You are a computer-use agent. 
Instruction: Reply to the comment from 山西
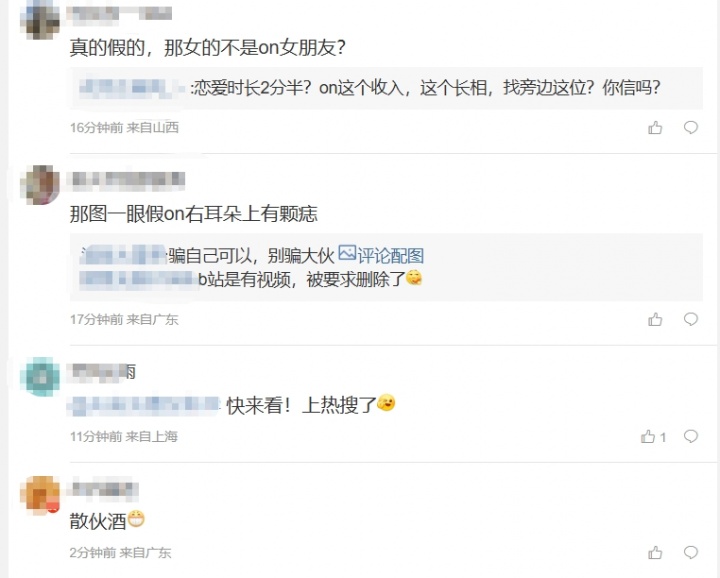click(x=691, y=127)
